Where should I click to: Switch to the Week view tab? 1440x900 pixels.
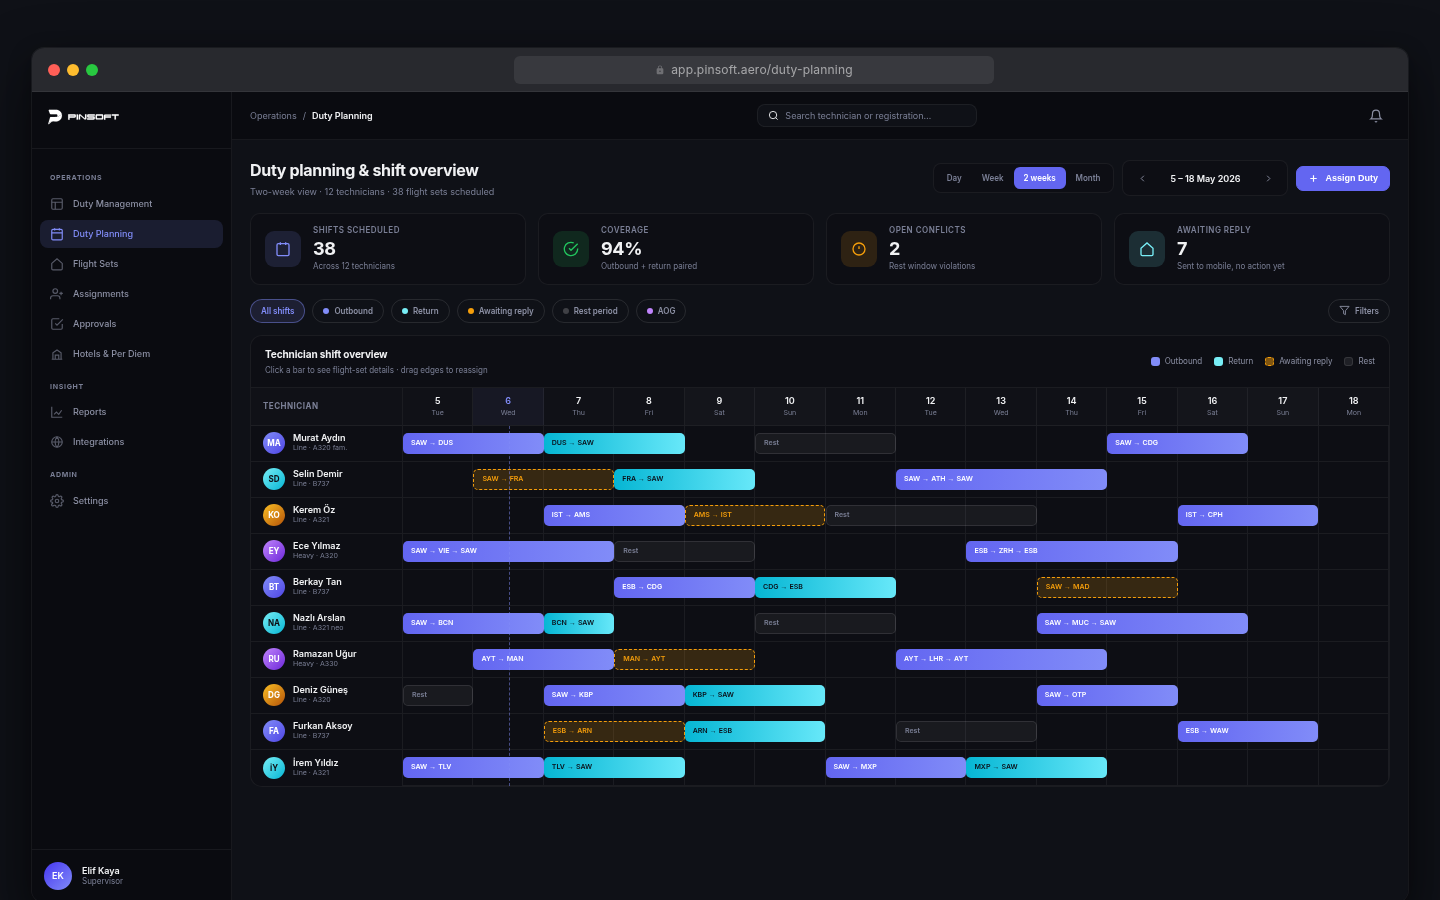click(x=992, y=178)
